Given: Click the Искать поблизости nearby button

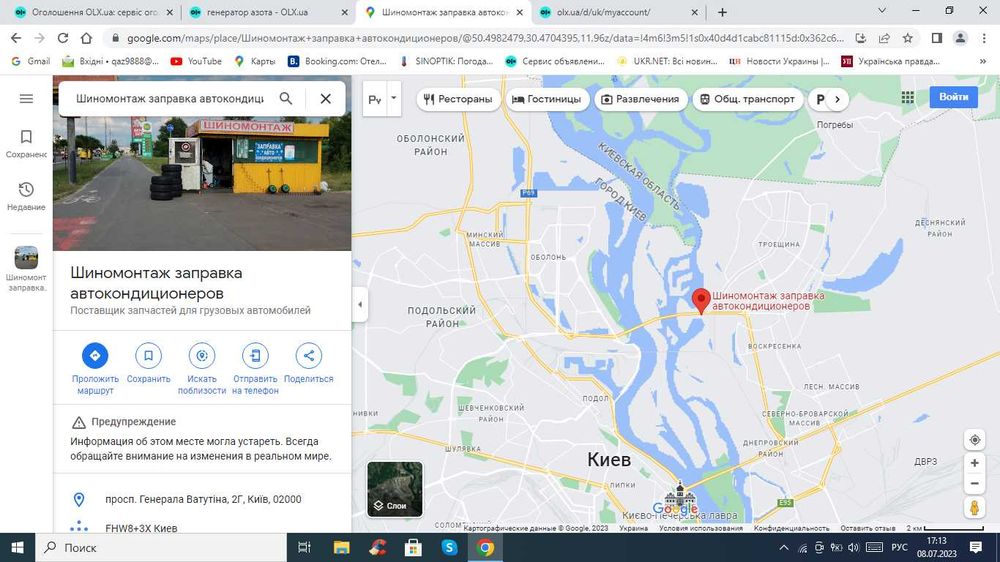Looking at the screenshot, I should [202, 369].
